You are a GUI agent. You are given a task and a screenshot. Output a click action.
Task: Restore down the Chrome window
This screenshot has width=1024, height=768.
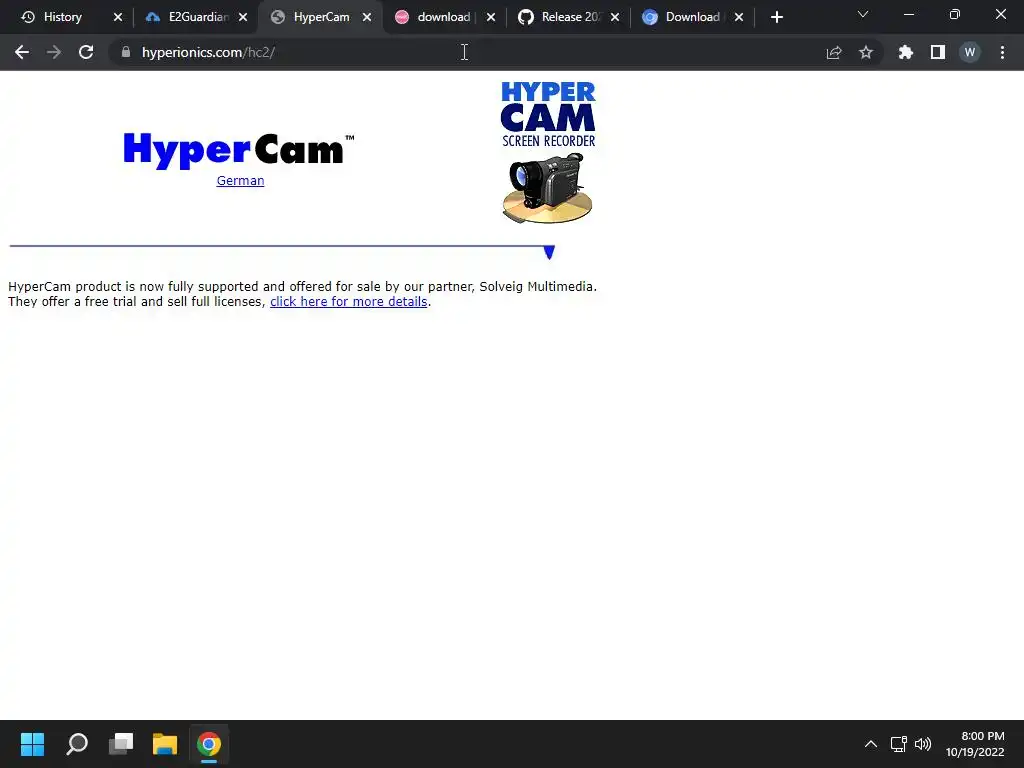click(x=955, y=14)
